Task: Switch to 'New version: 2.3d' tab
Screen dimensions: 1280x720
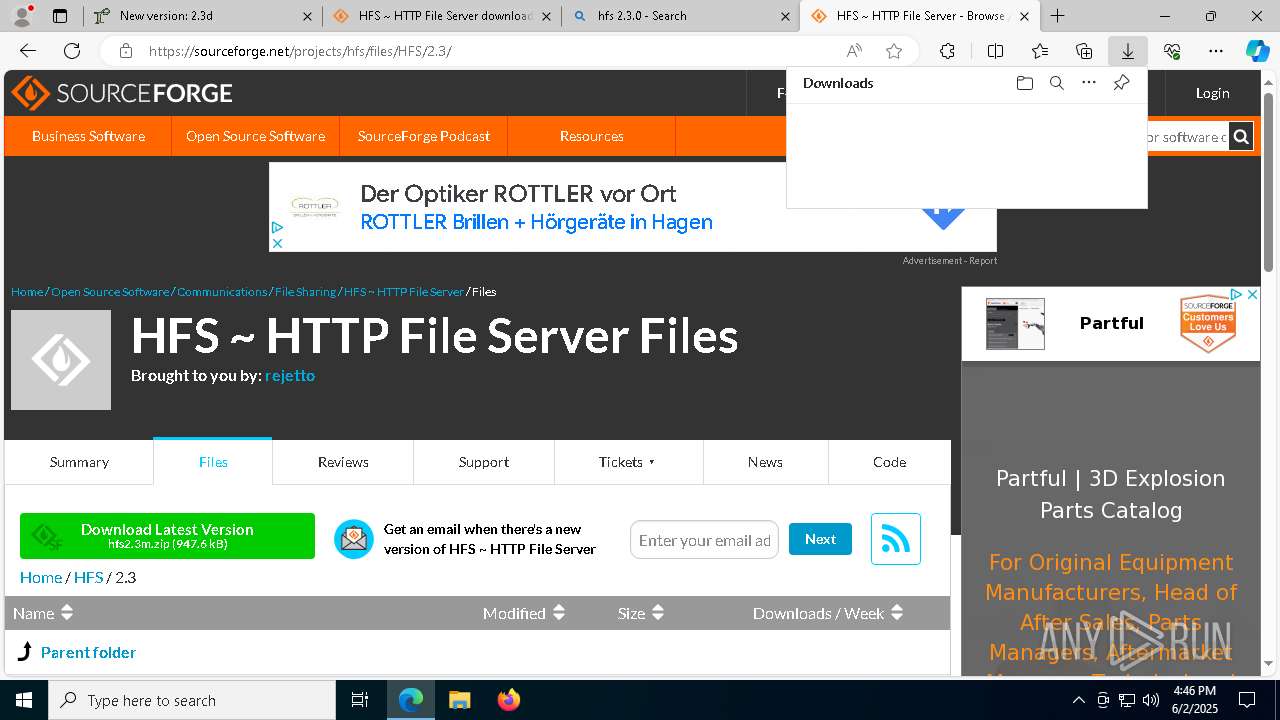Action: pyautogui.click(x=202, y=16)
